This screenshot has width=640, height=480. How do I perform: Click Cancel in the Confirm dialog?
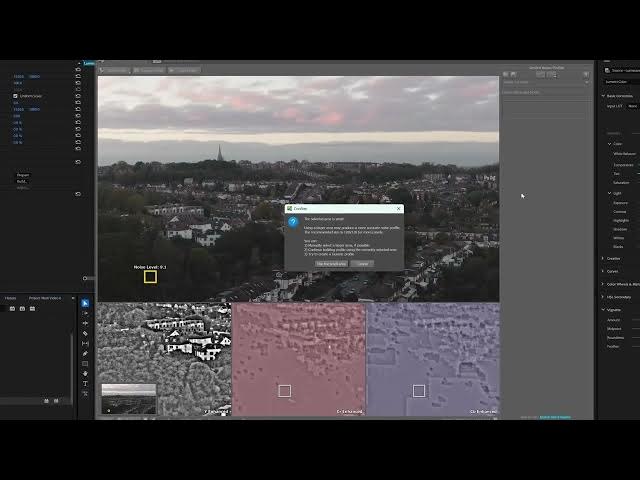coord(362,264)
